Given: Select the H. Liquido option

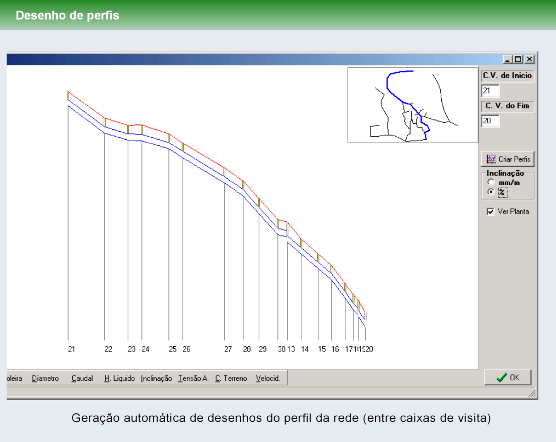Looking at the screenshot, I should pos(119,379).
